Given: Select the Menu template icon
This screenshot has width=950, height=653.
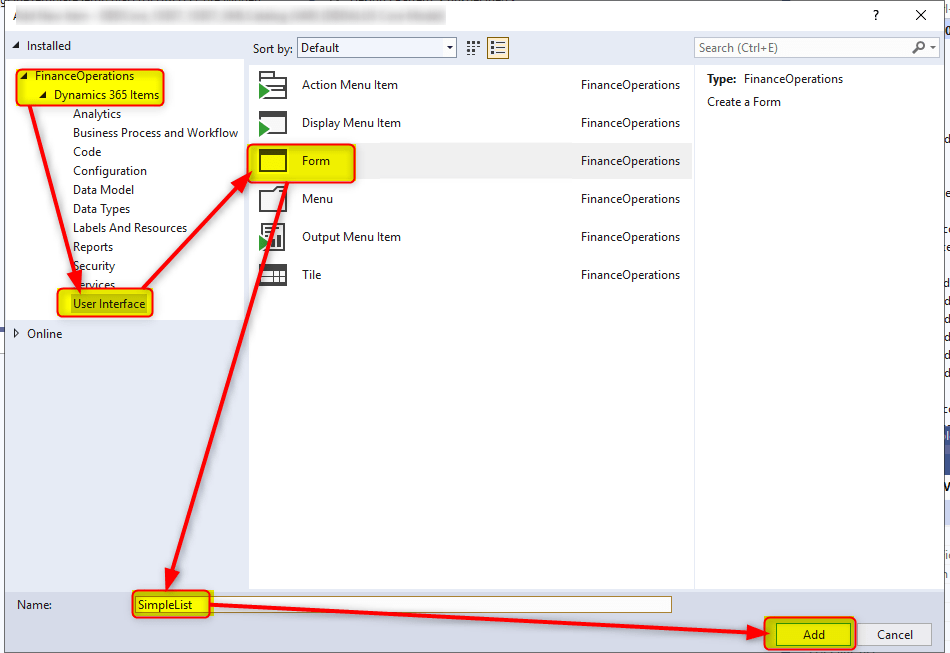Looking at the screenshot, I should click(272, 200).
